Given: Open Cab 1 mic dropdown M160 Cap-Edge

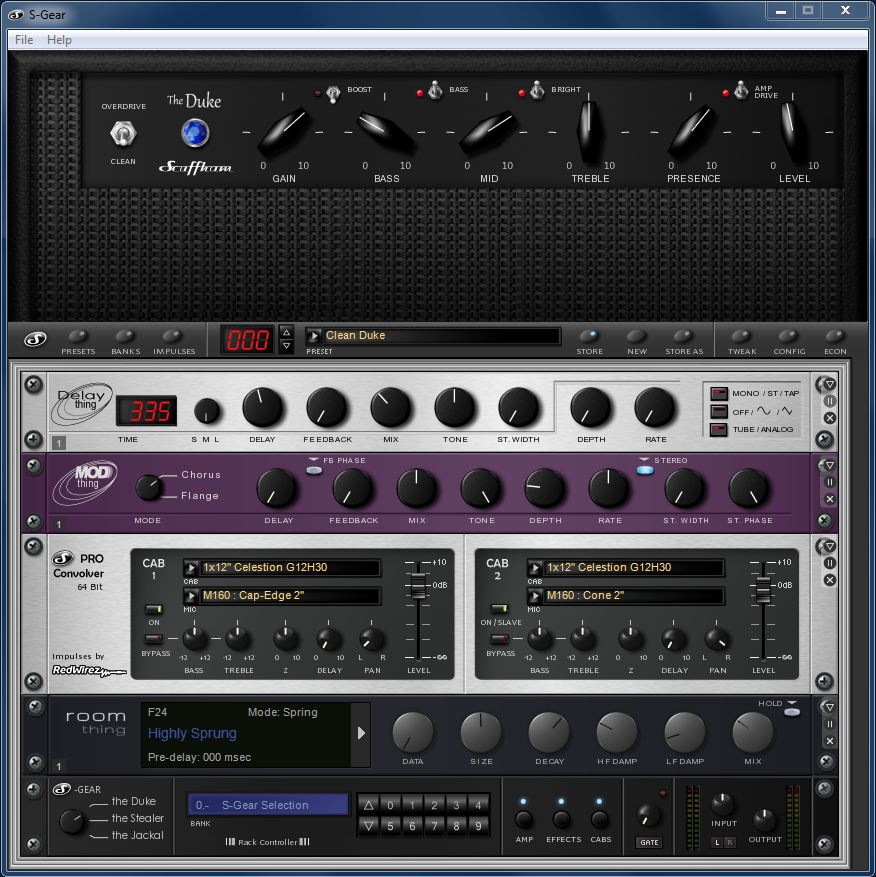Looking at the screenshot, I should 191,596.
